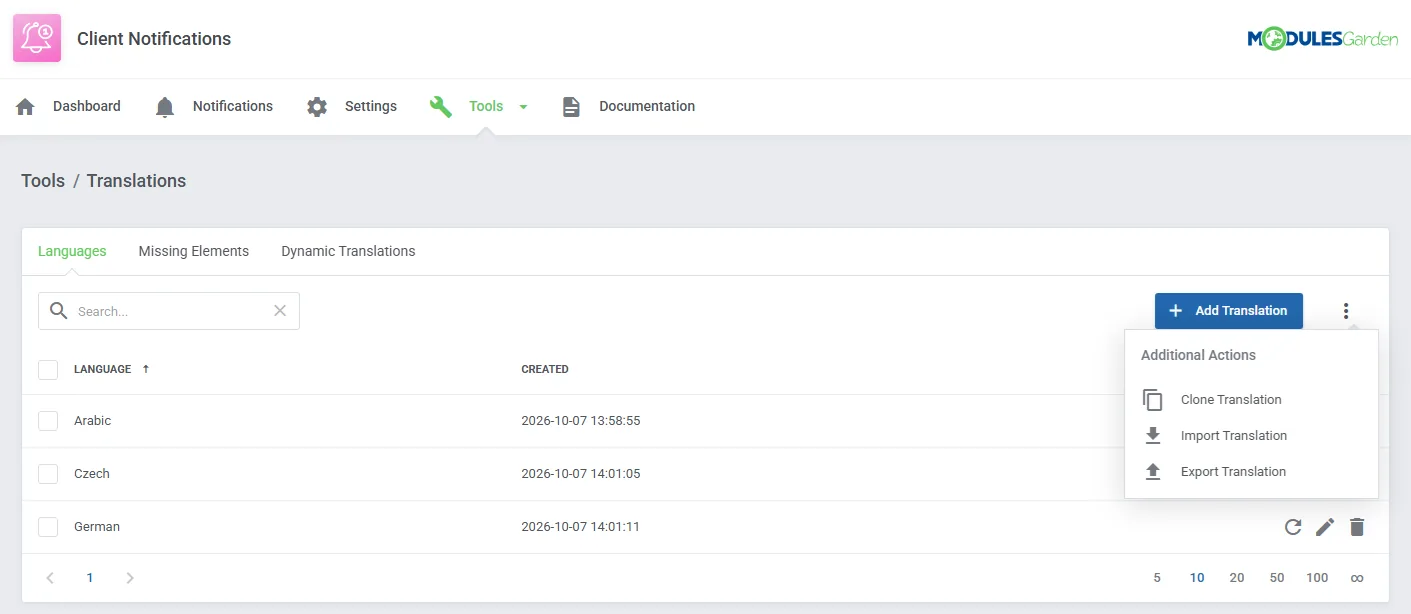Open the three-dot additional actions menu
This screenshot has height=614, width=1411.
[x=1347, y=311]
